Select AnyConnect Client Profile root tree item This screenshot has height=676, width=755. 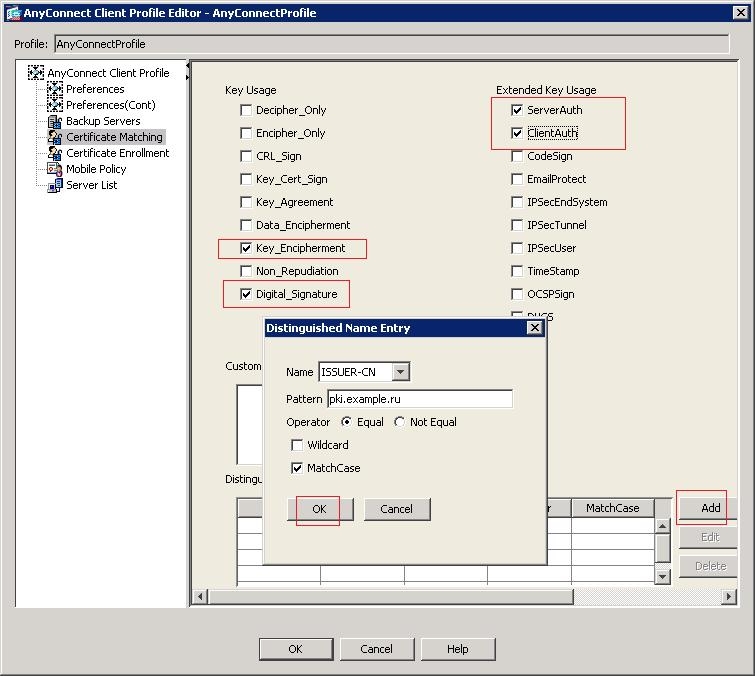point(108,73)
